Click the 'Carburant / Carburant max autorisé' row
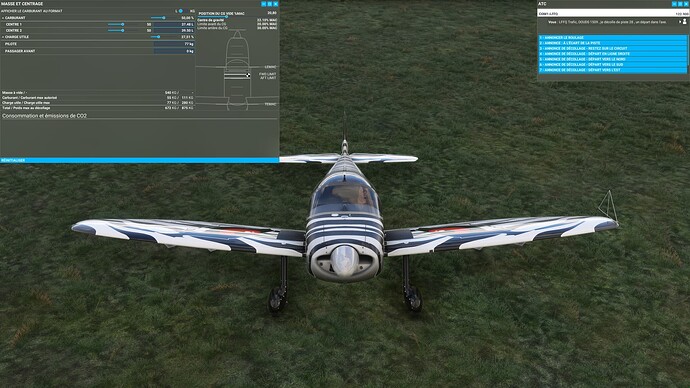The image size is (690, 388). coord(97,98)
